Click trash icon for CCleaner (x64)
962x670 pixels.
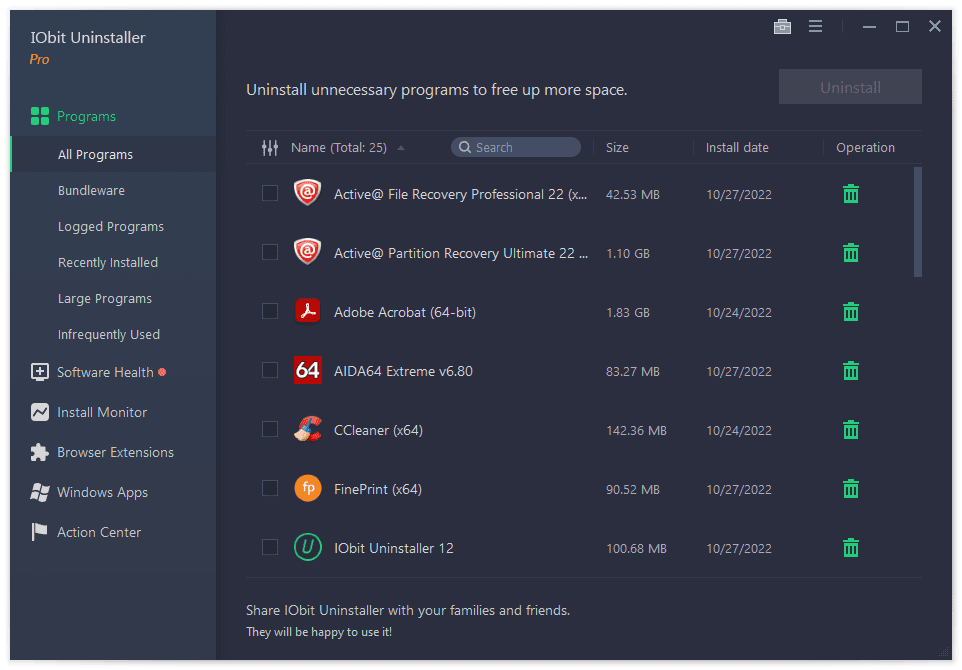tap(851, 430)
